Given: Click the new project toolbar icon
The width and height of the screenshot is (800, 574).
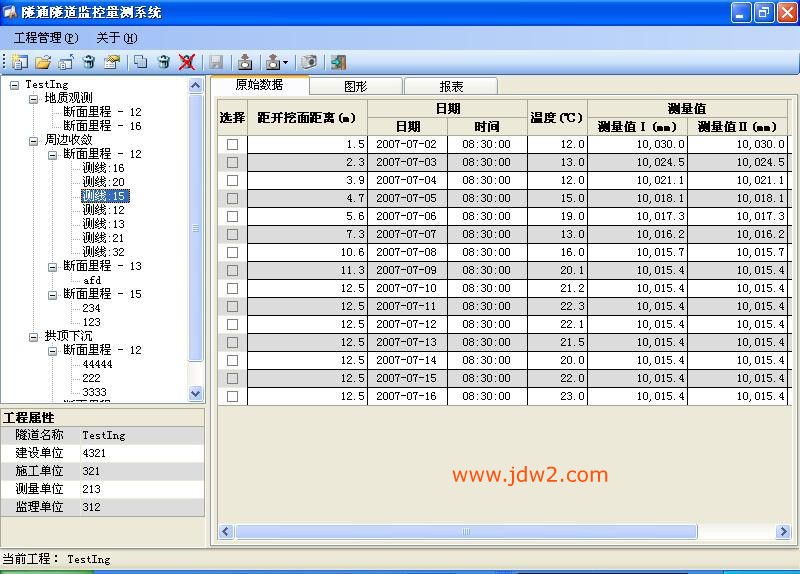Looking at the screenshot, I should point(19,62).
